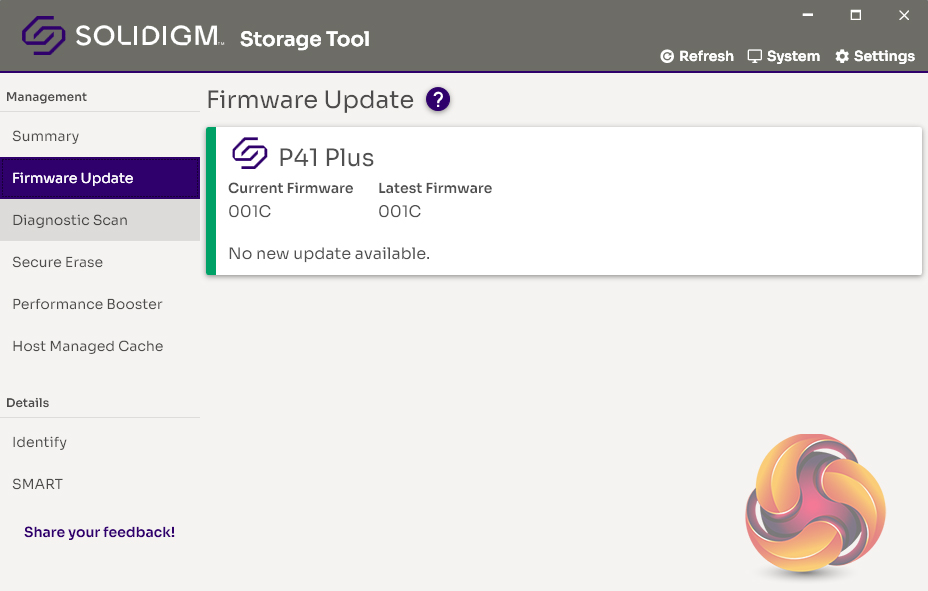The width and height of the screenshot is (928, 591).
Task: Maximize the Storage Tool window
Action: point(856,15)
